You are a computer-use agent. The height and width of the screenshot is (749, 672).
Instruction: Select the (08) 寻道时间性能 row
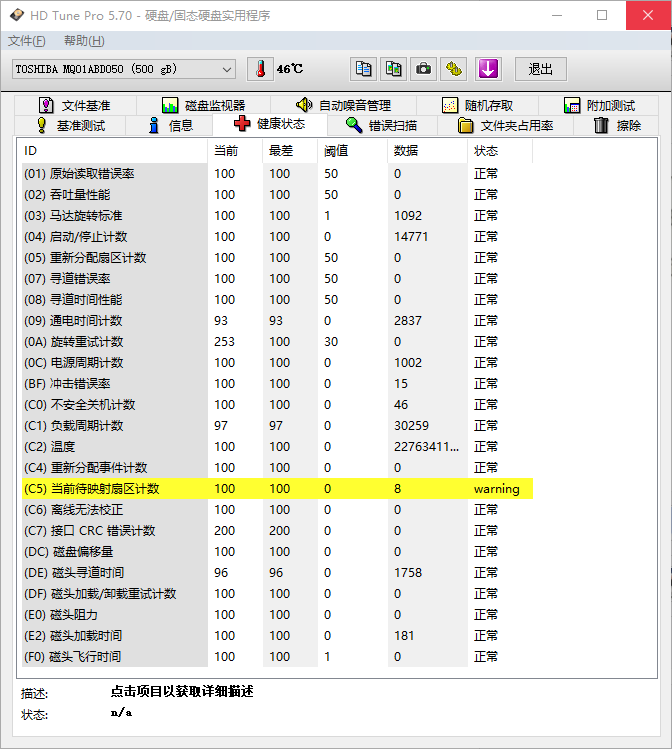point(277,300)
